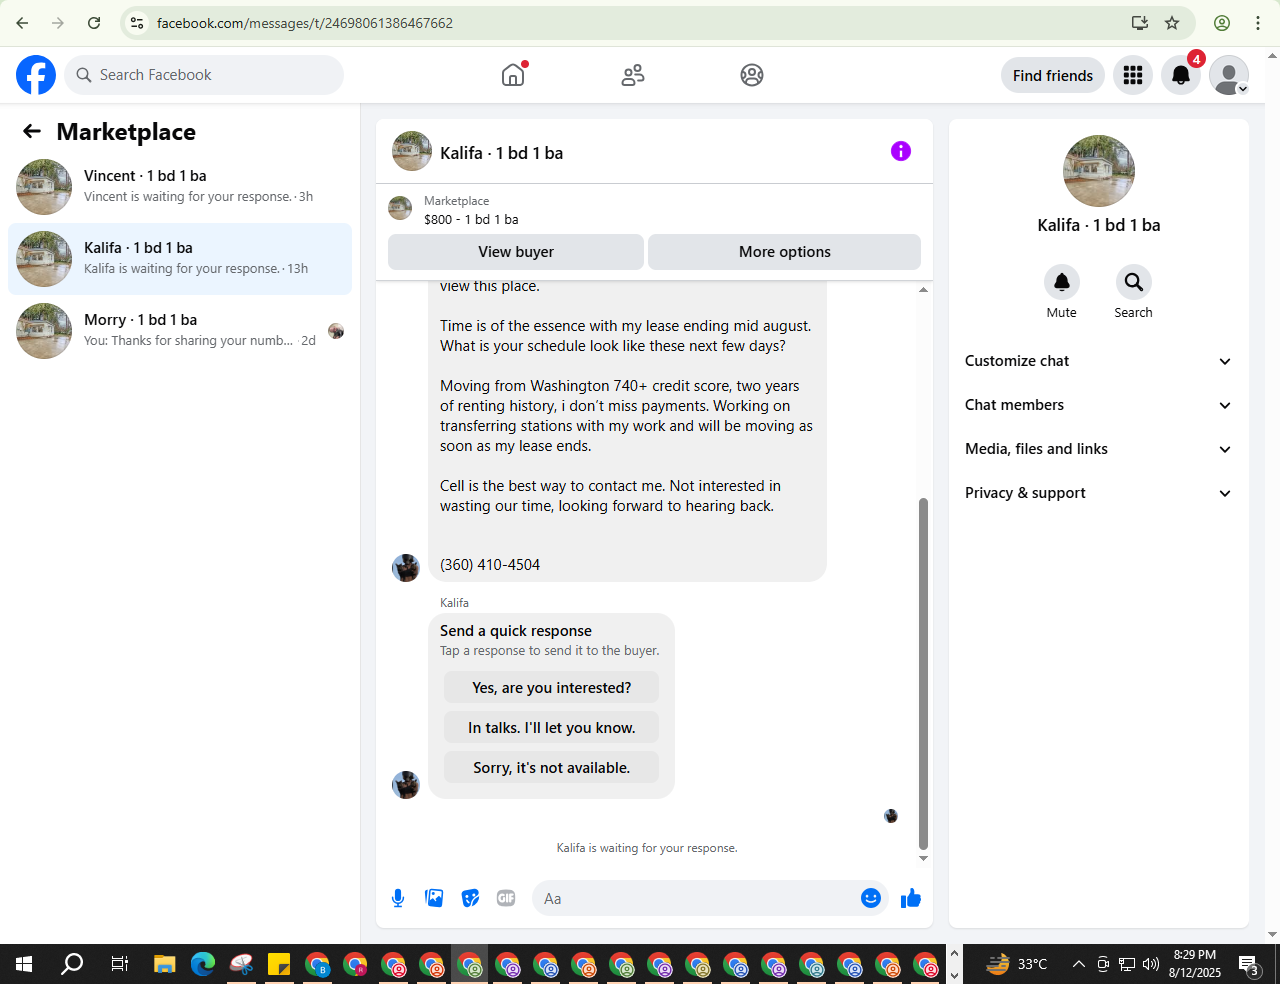
Task: Open the emoji picker smiley
Action: (x=871, y=898)
